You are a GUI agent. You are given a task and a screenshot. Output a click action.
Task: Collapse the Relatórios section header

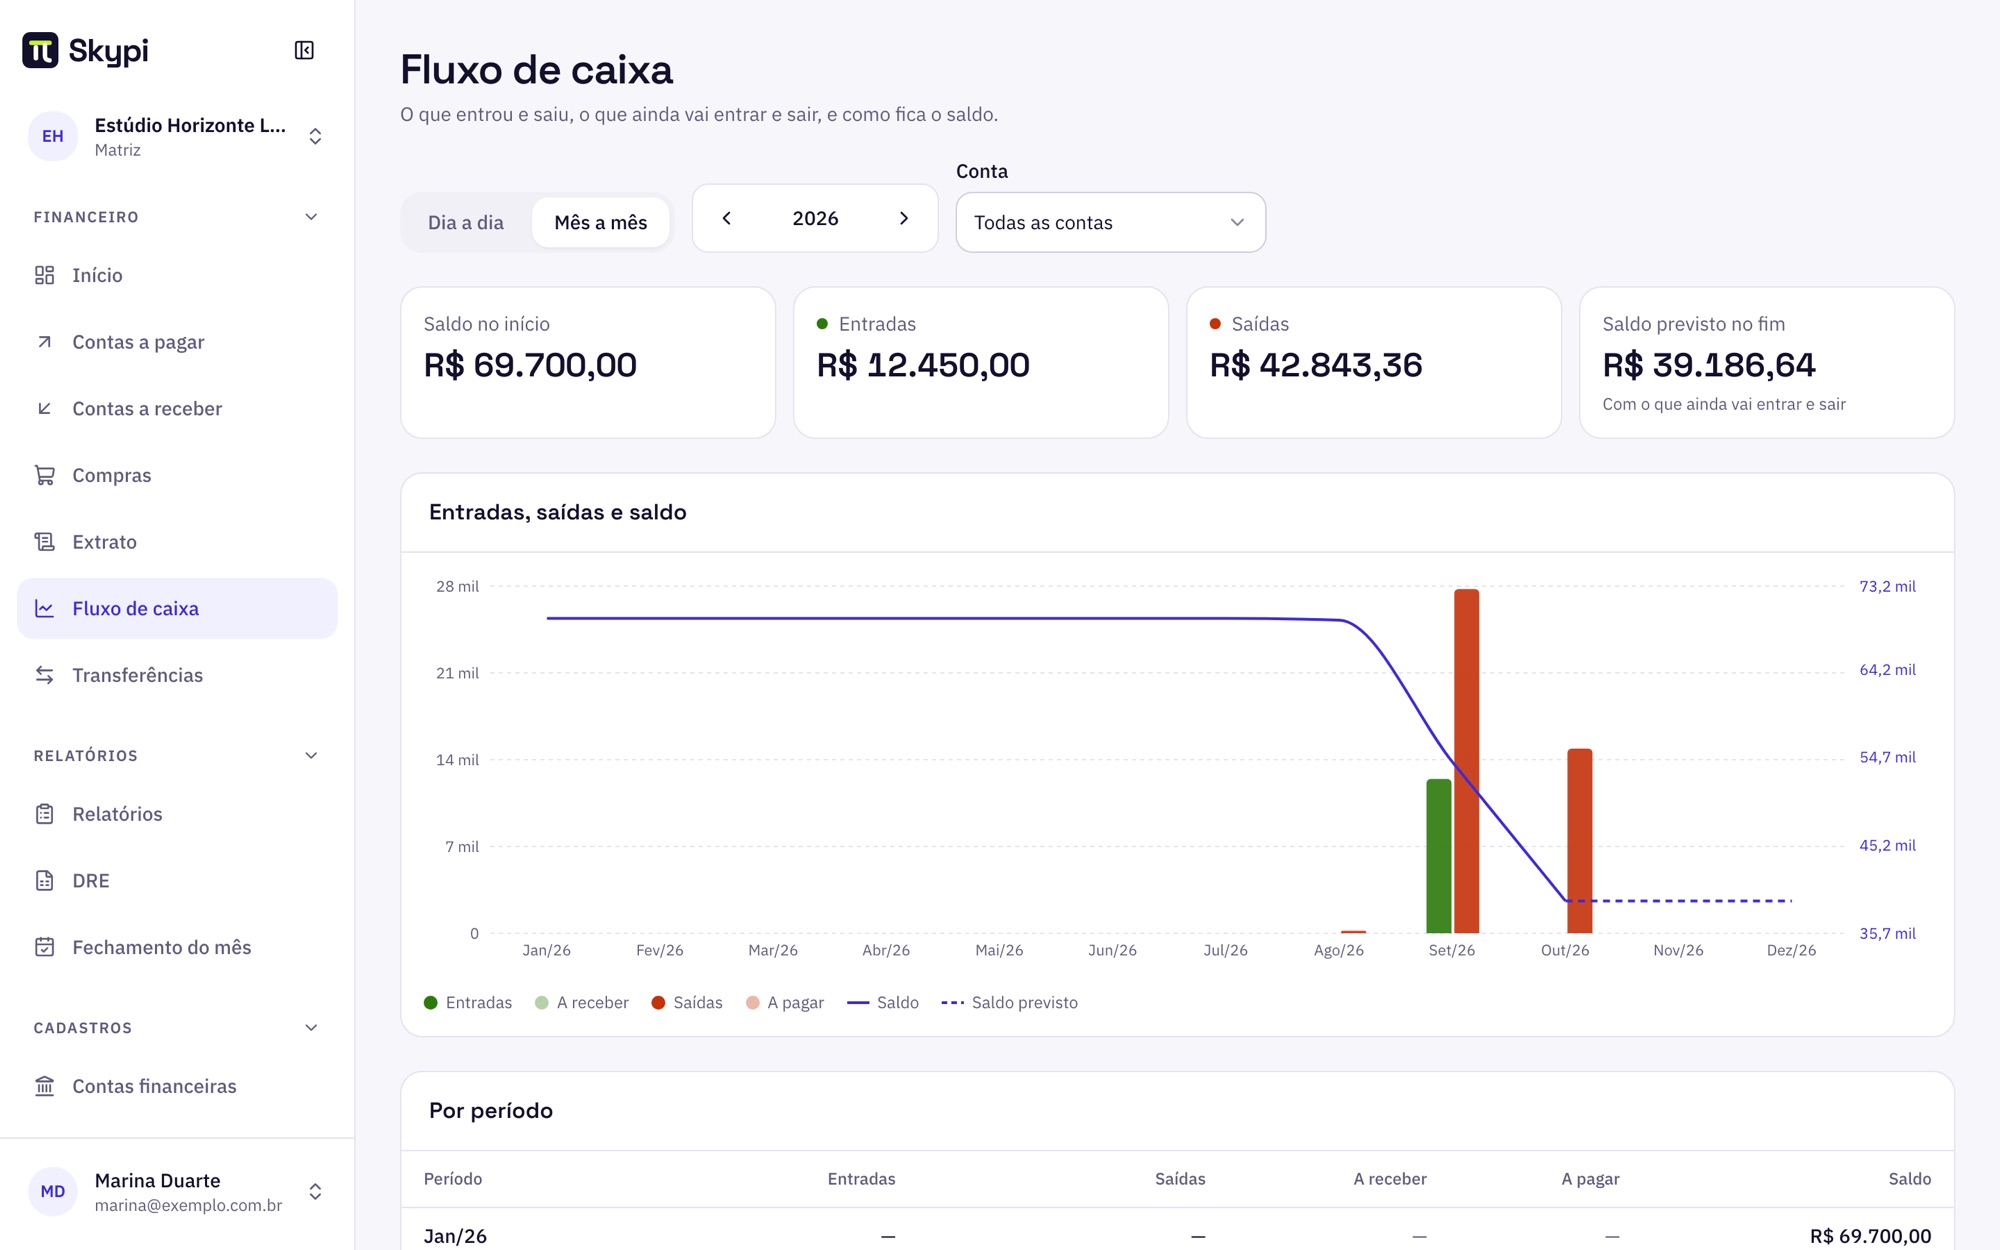(177, 755)
